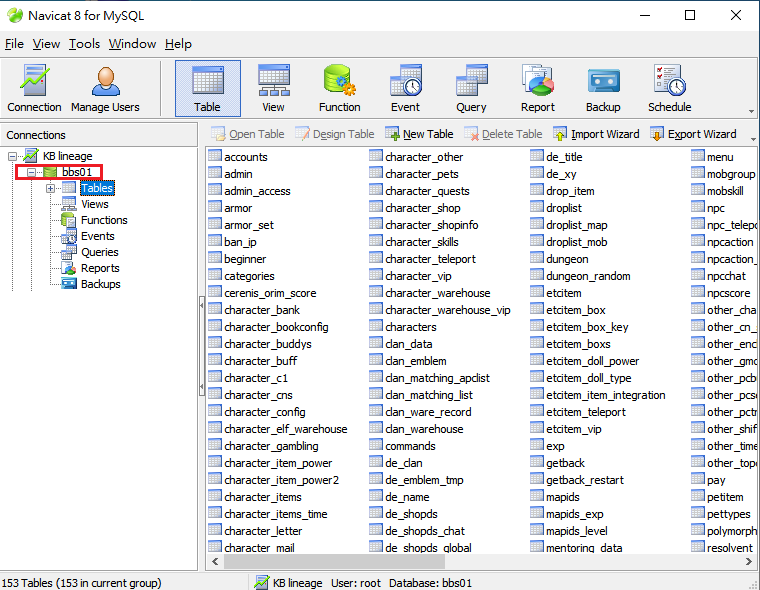Select the mapids table icon
Viewport: 760px width, 590px height.
(537, 495)
